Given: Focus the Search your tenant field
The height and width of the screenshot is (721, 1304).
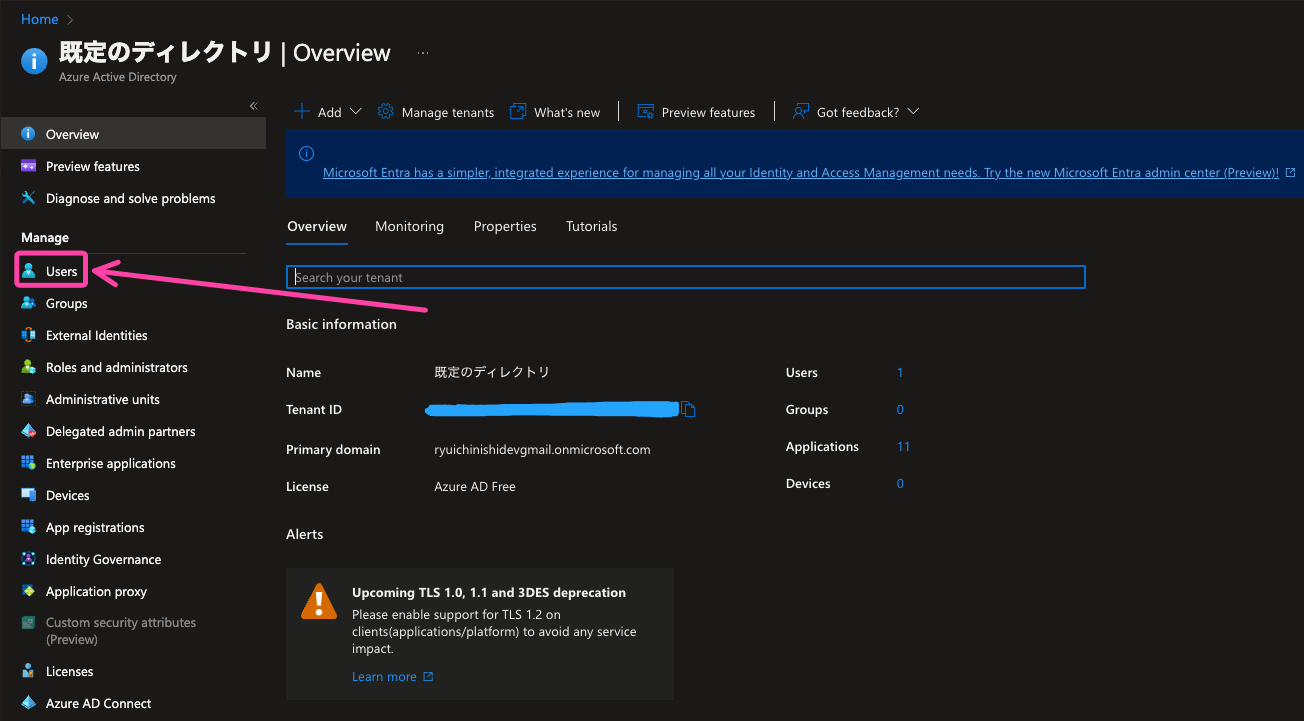Looking at the screenshot, I should click(686, 277).
